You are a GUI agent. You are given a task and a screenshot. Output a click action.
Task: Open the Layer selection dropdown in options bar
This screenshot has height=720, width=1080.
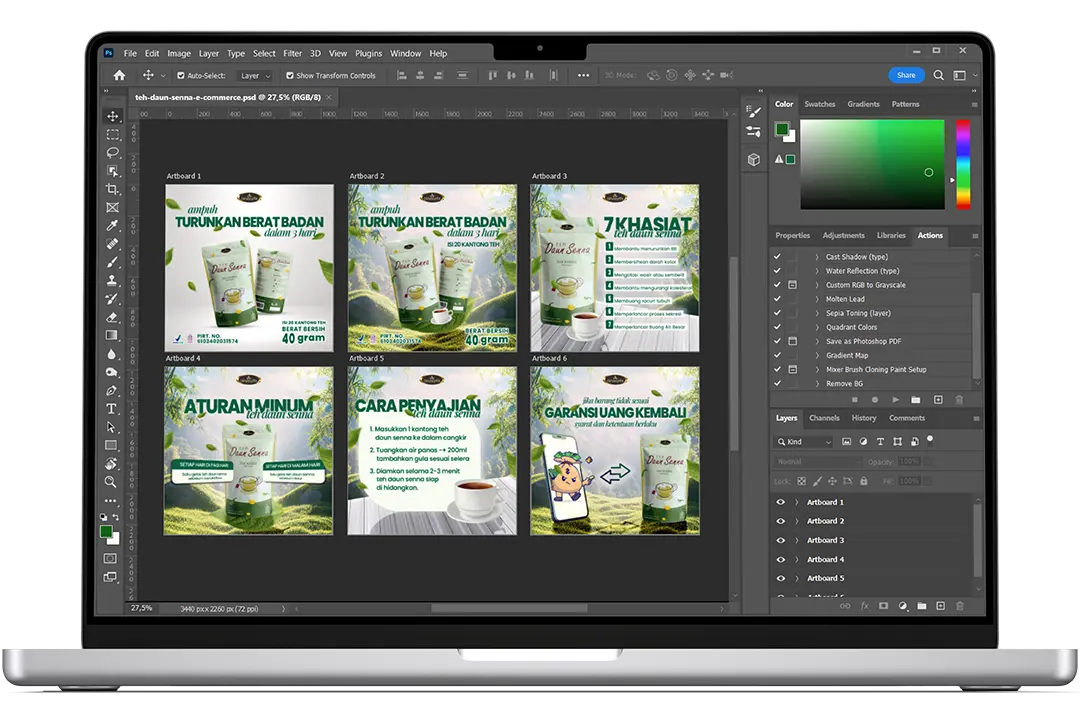point(253,75)
